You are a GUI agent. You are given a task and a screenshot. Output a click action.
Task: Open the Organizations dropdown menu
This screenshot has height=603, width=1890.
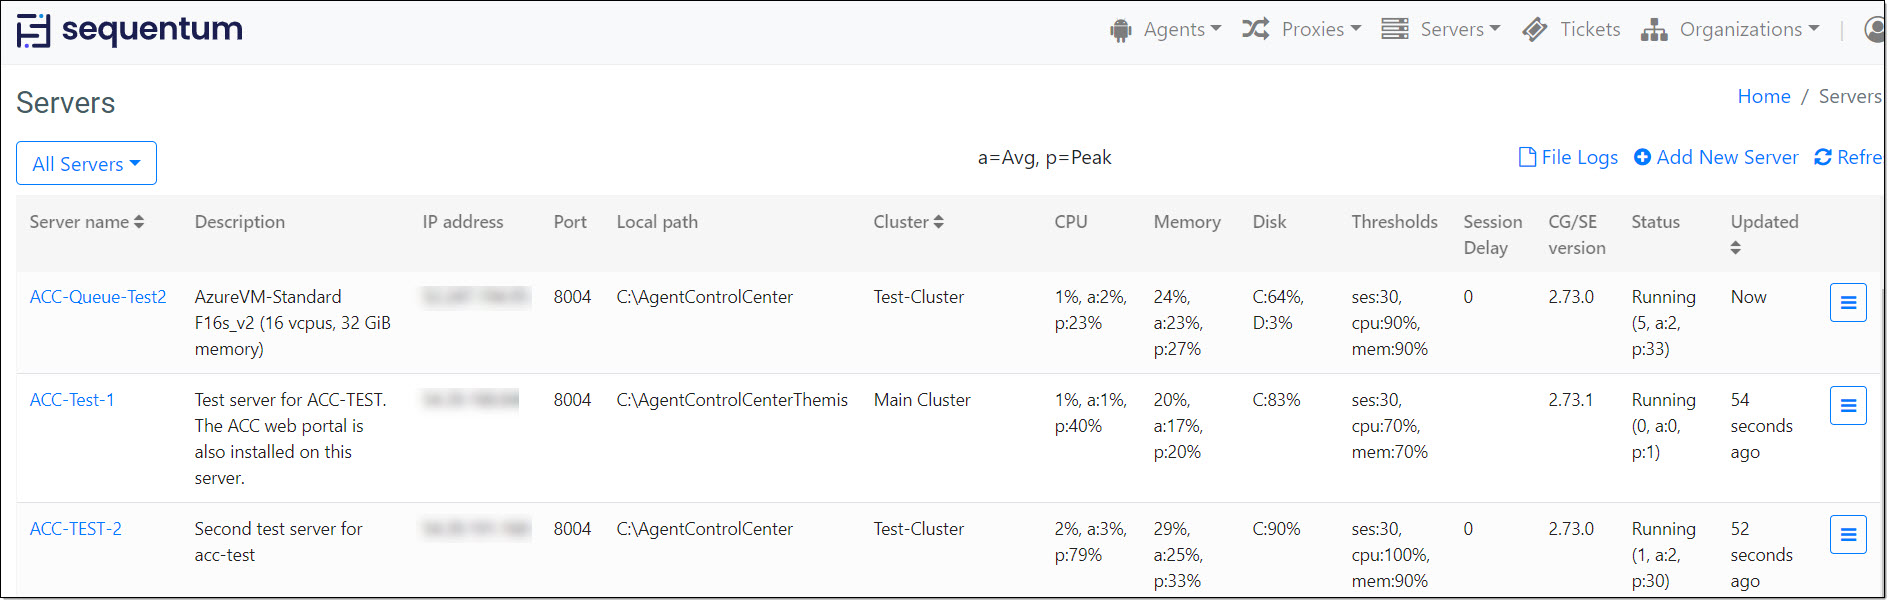click(1730, 30)
